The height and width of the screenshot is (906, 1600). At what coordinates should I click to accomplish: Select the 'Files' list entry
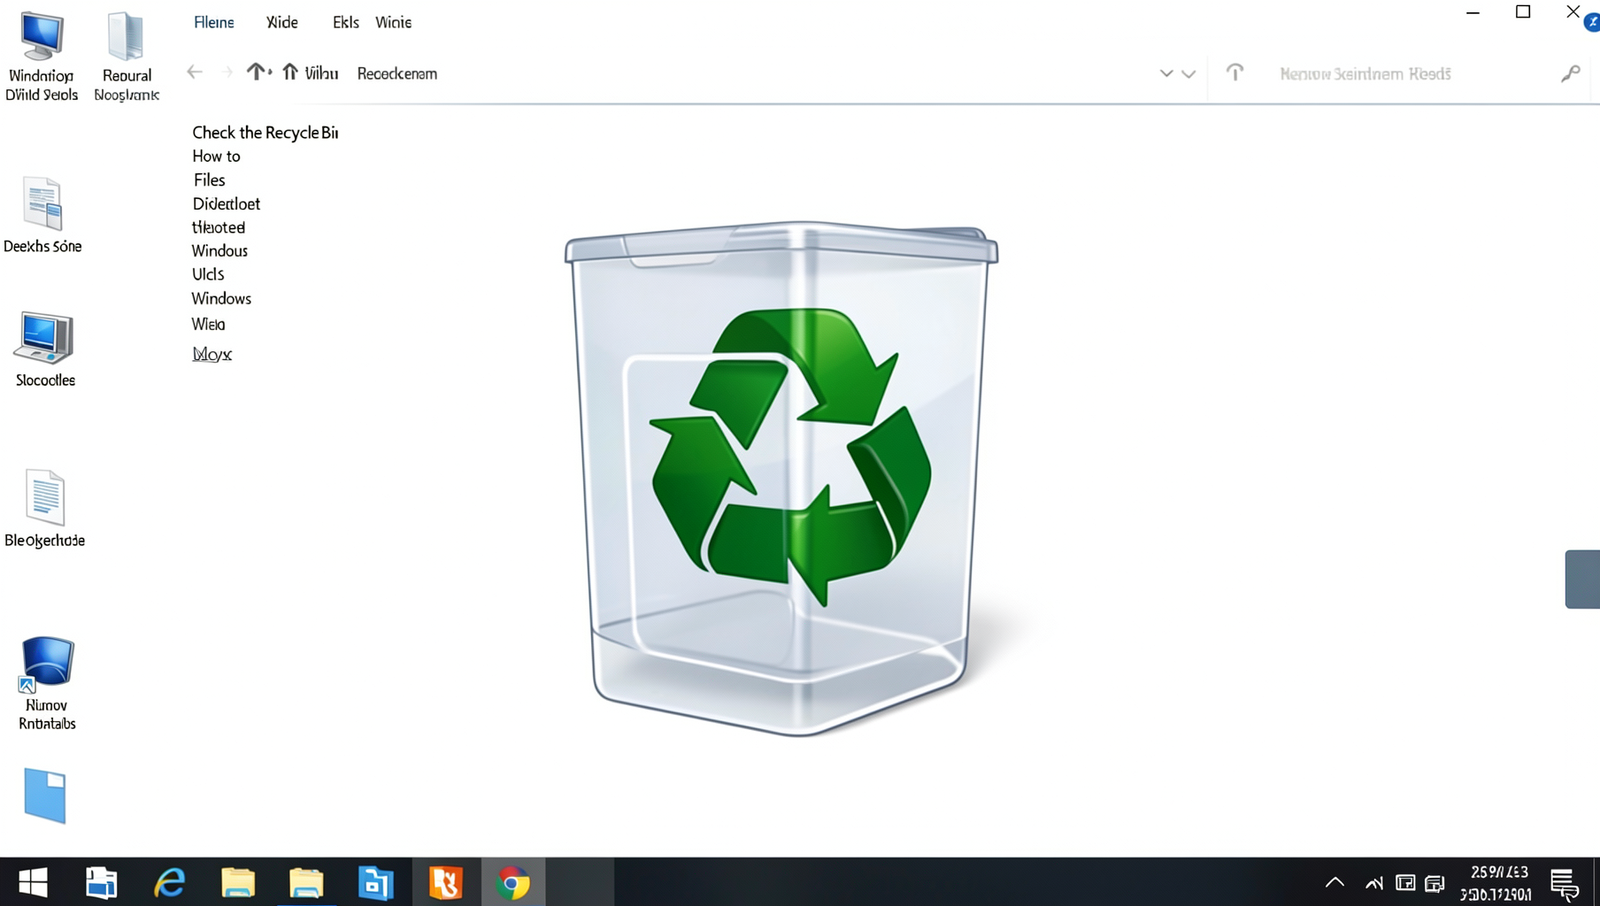(209, 180)
